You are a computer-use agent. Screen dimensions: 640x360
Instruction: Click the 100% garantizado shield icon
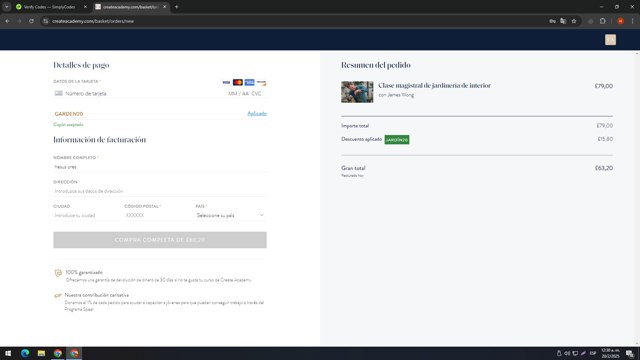click(58, 273)
